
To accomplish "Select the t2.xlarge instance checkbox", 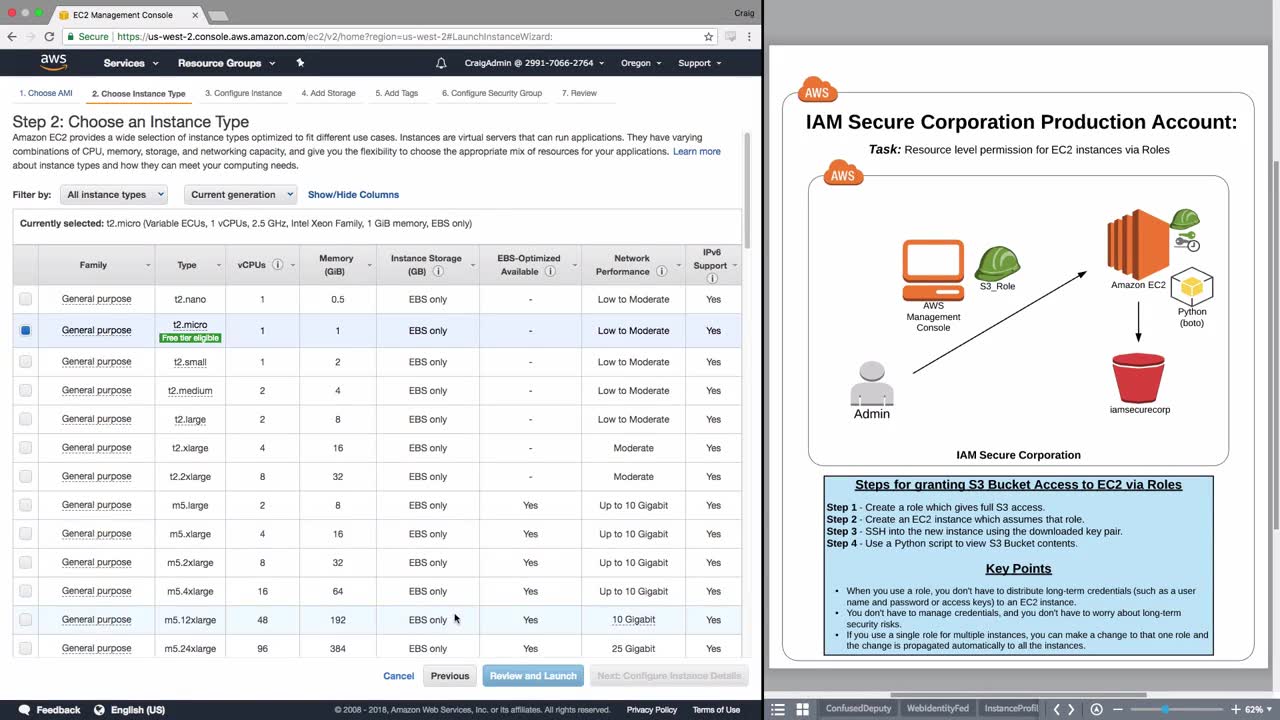I will 25,448.
